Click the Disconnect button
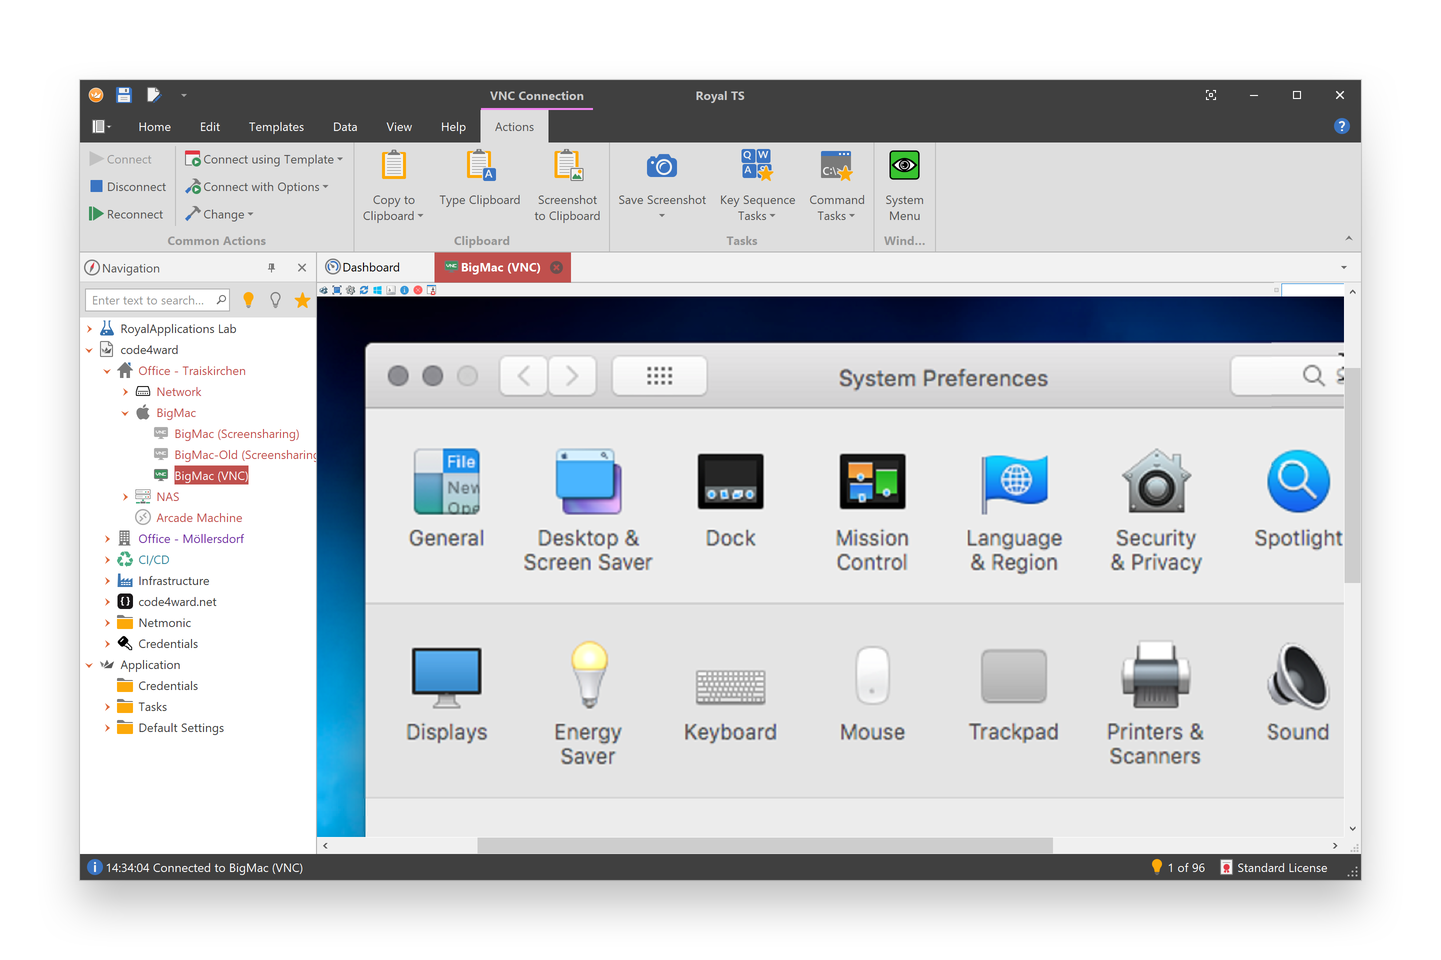The image size is (1441, 960). (127, 187)
